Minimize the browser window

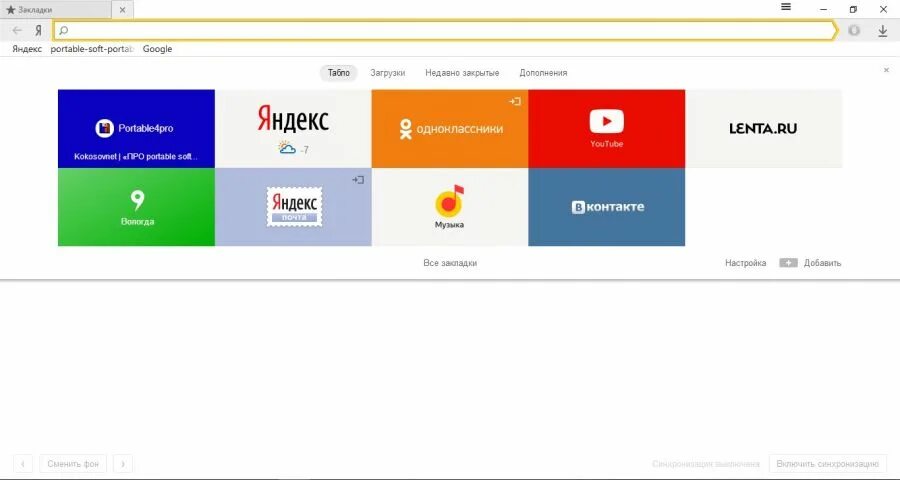coord(824,9)
